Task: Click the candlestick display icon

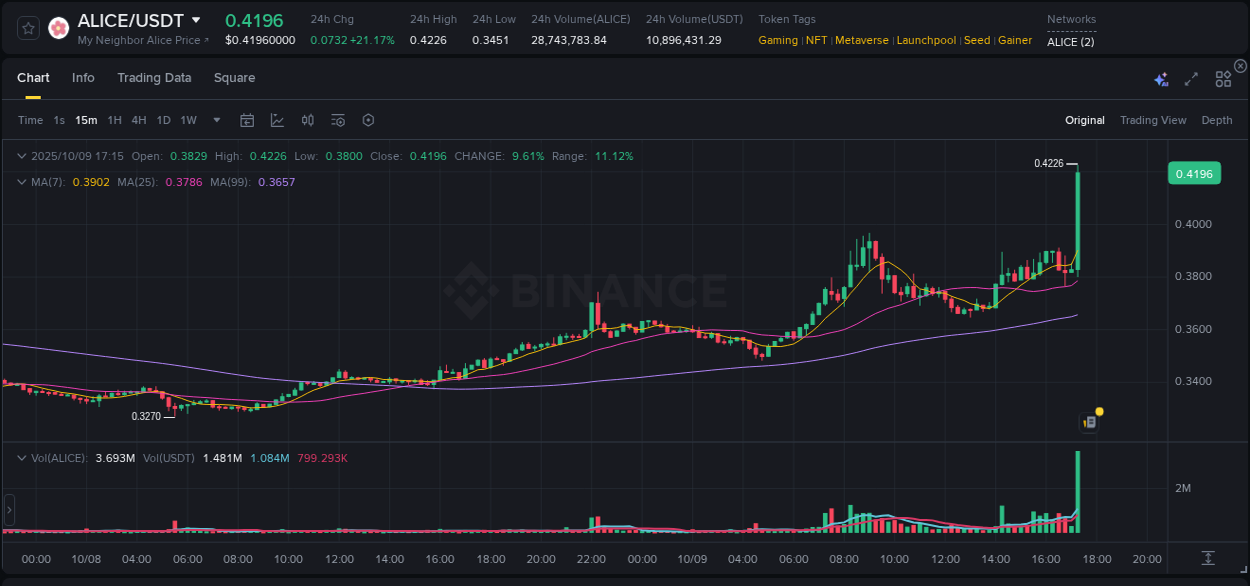Action: [x=308, y=120]
